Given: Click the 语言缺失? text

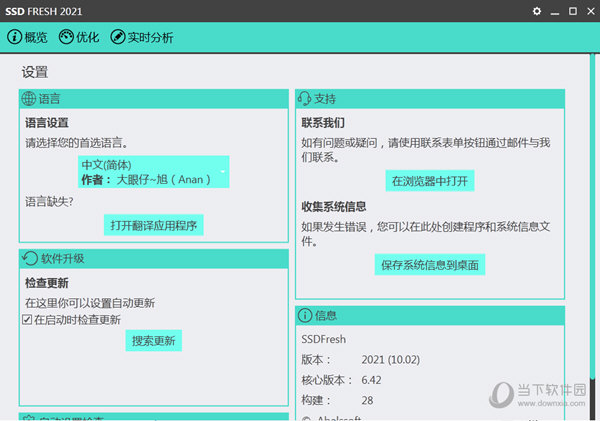Looking at the screenshot, I should (x=49, y=201).
